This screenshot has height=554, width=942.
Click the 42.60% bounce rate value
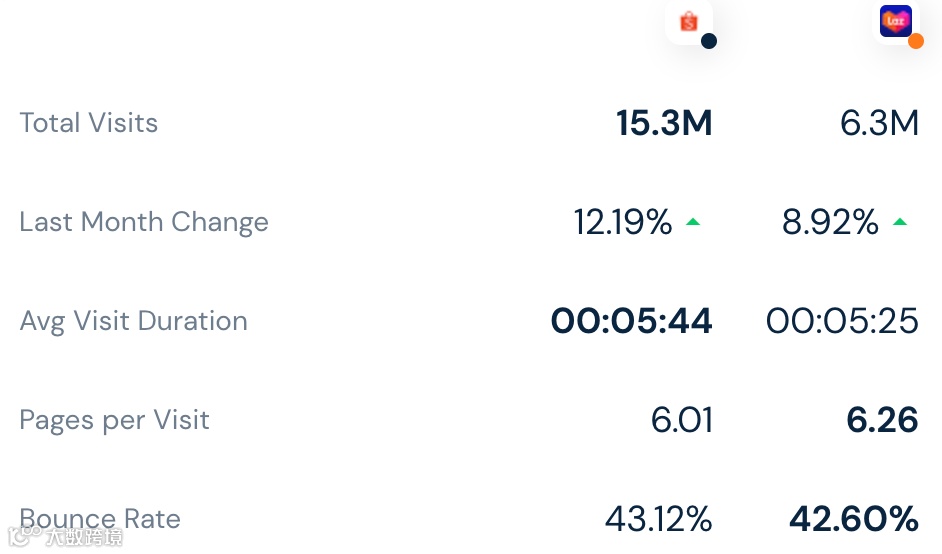[x=853, y=519]
